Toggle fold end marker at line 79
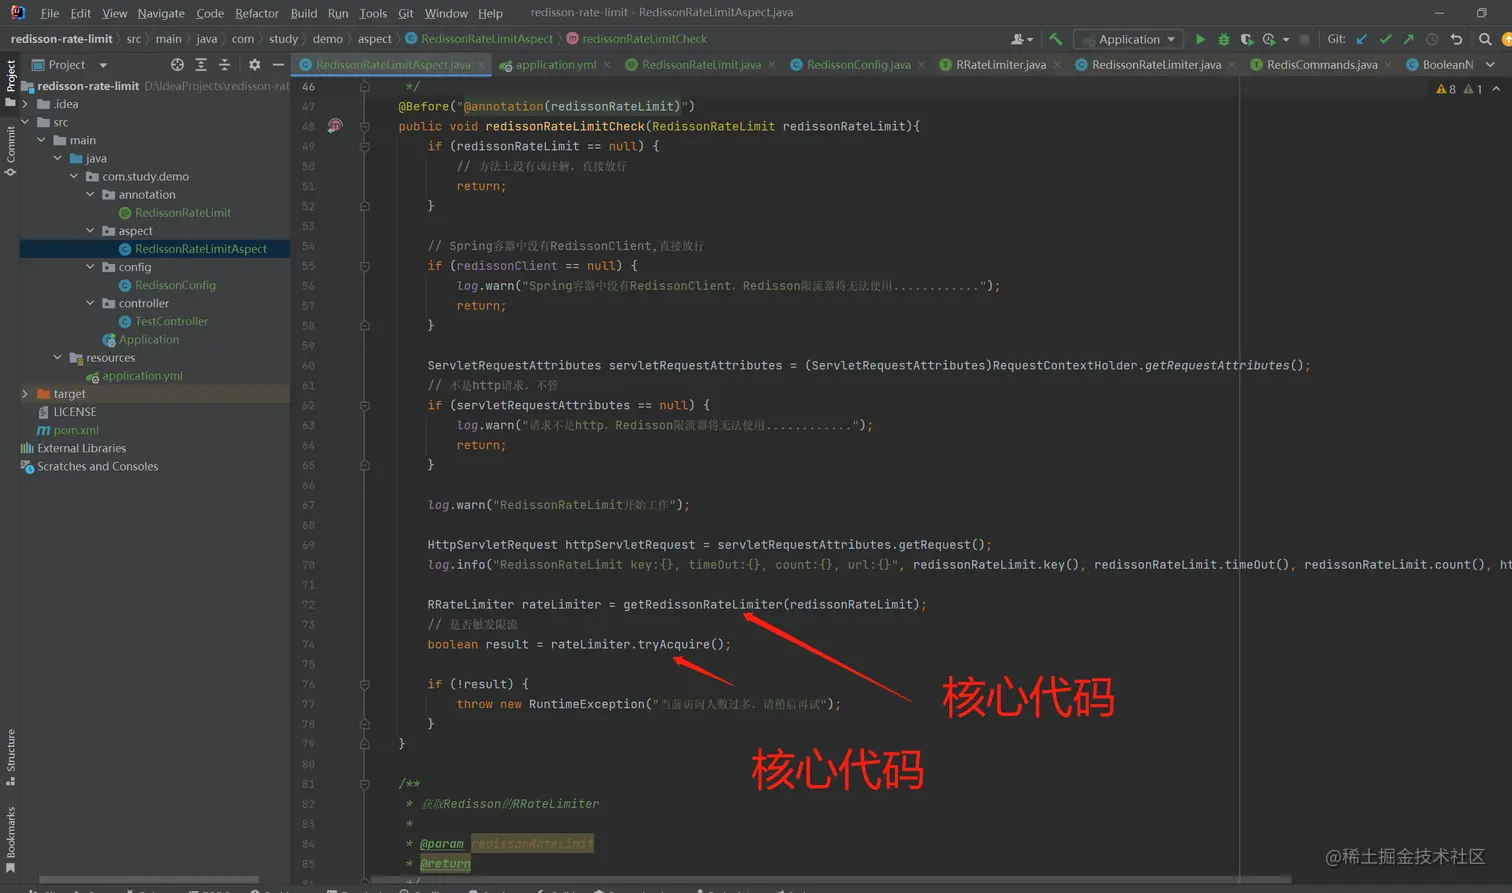The width and height of the screenshot is (1512, 893). (x=364, y=744)
